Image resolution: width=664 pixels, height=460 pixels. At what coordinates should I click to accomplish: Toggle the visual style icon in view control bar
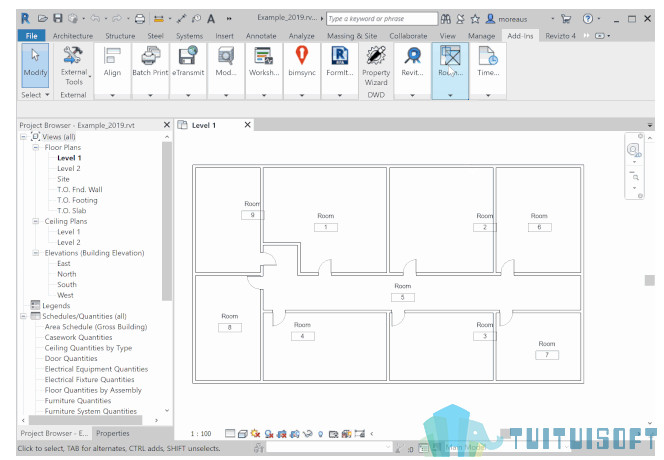tap(242, 433)
